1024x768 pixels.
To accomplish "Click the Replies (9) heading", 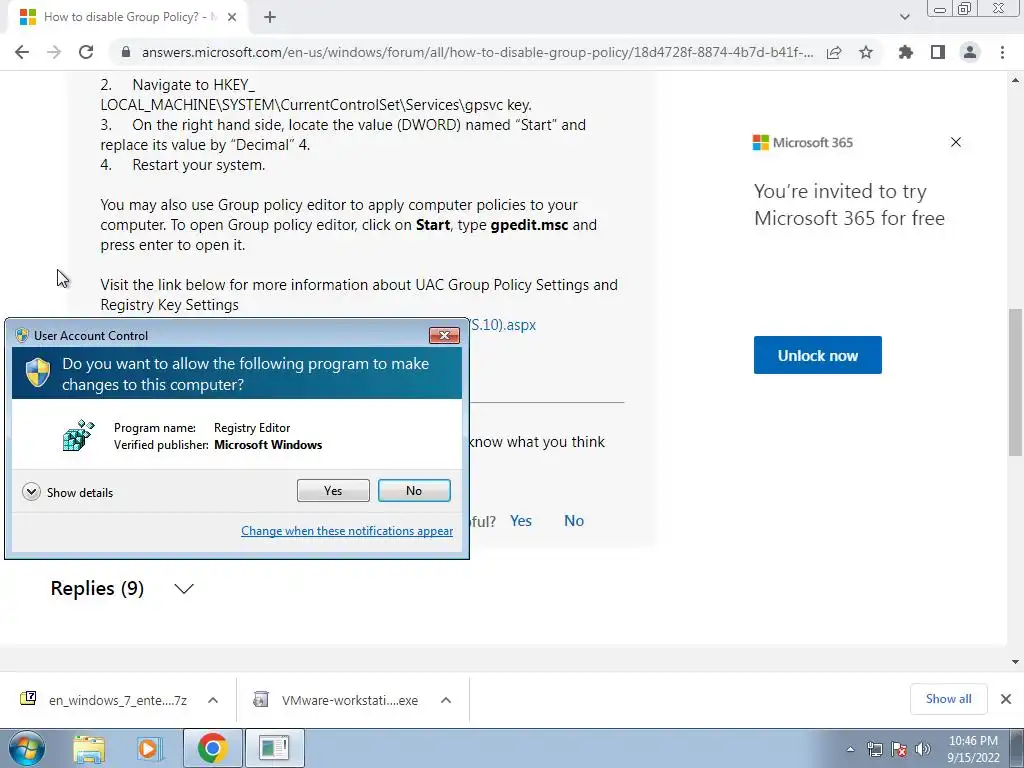I will click(97, 588).
